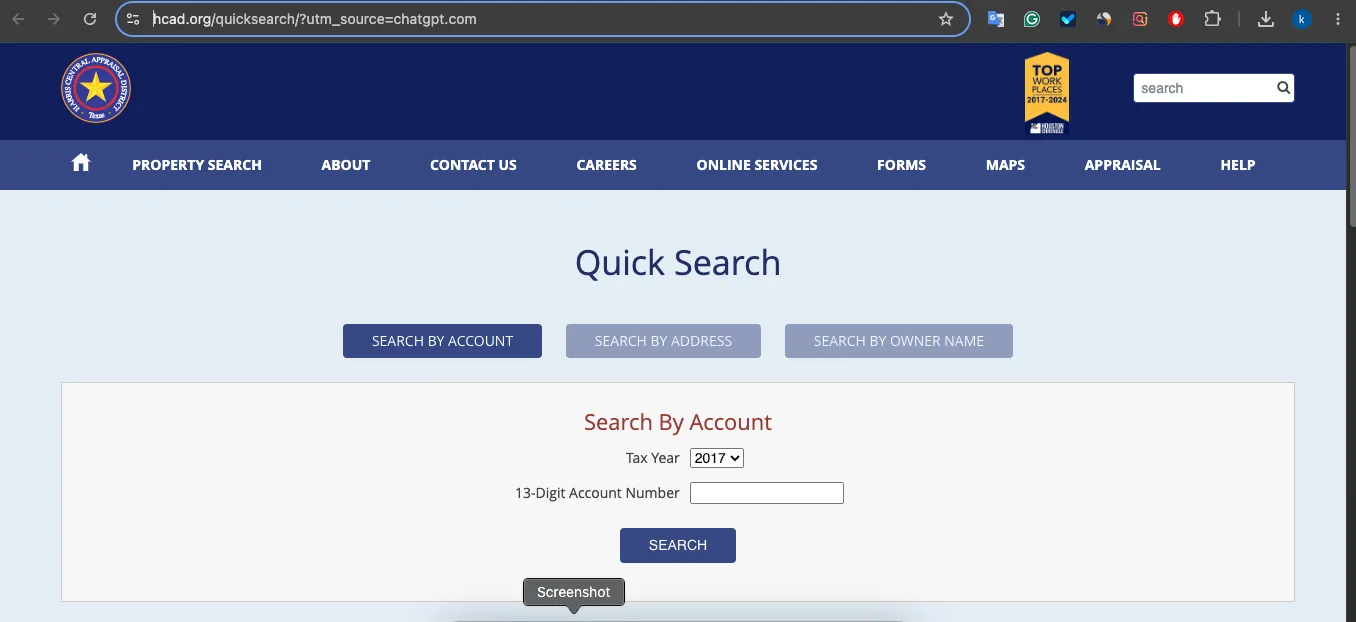Open Grammarly extension icon
This screenshot has height=622, width=1356.
click(1032, 19)
